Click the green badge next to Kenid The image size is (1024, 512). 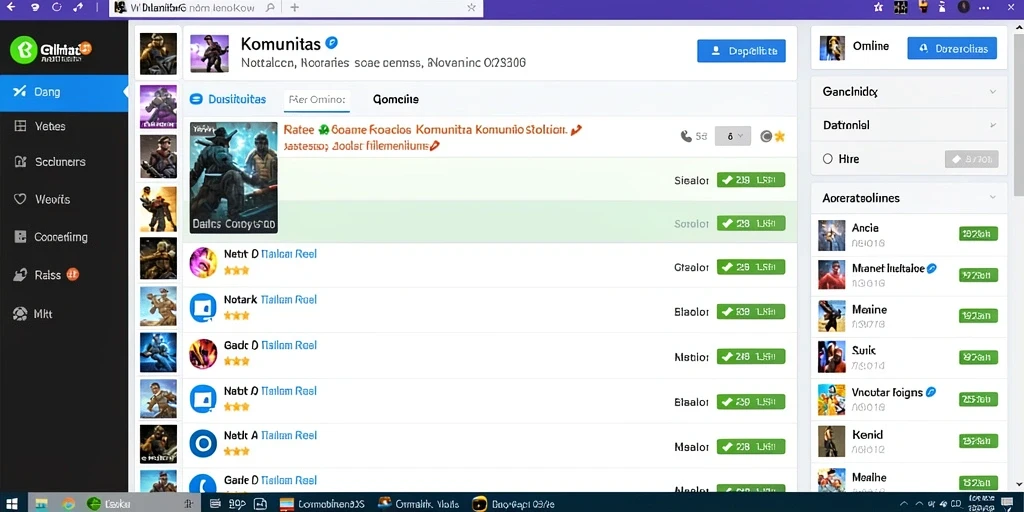(978, 441)
